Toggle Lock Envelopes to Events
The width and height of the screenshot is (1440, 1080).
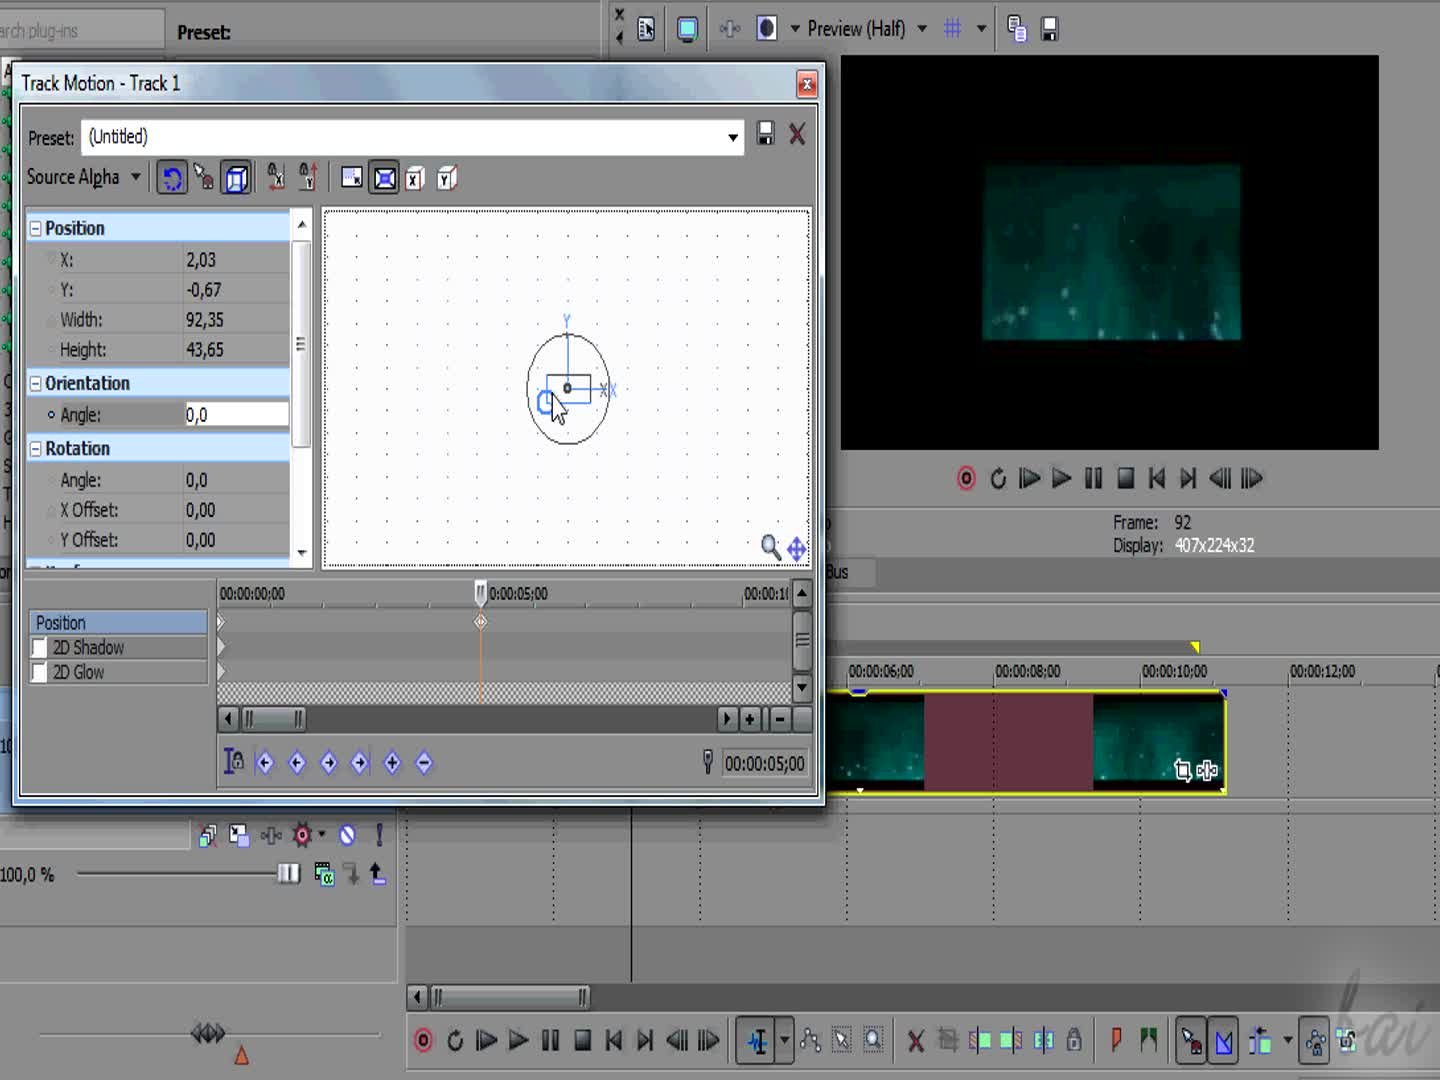click(1075, 1040)
